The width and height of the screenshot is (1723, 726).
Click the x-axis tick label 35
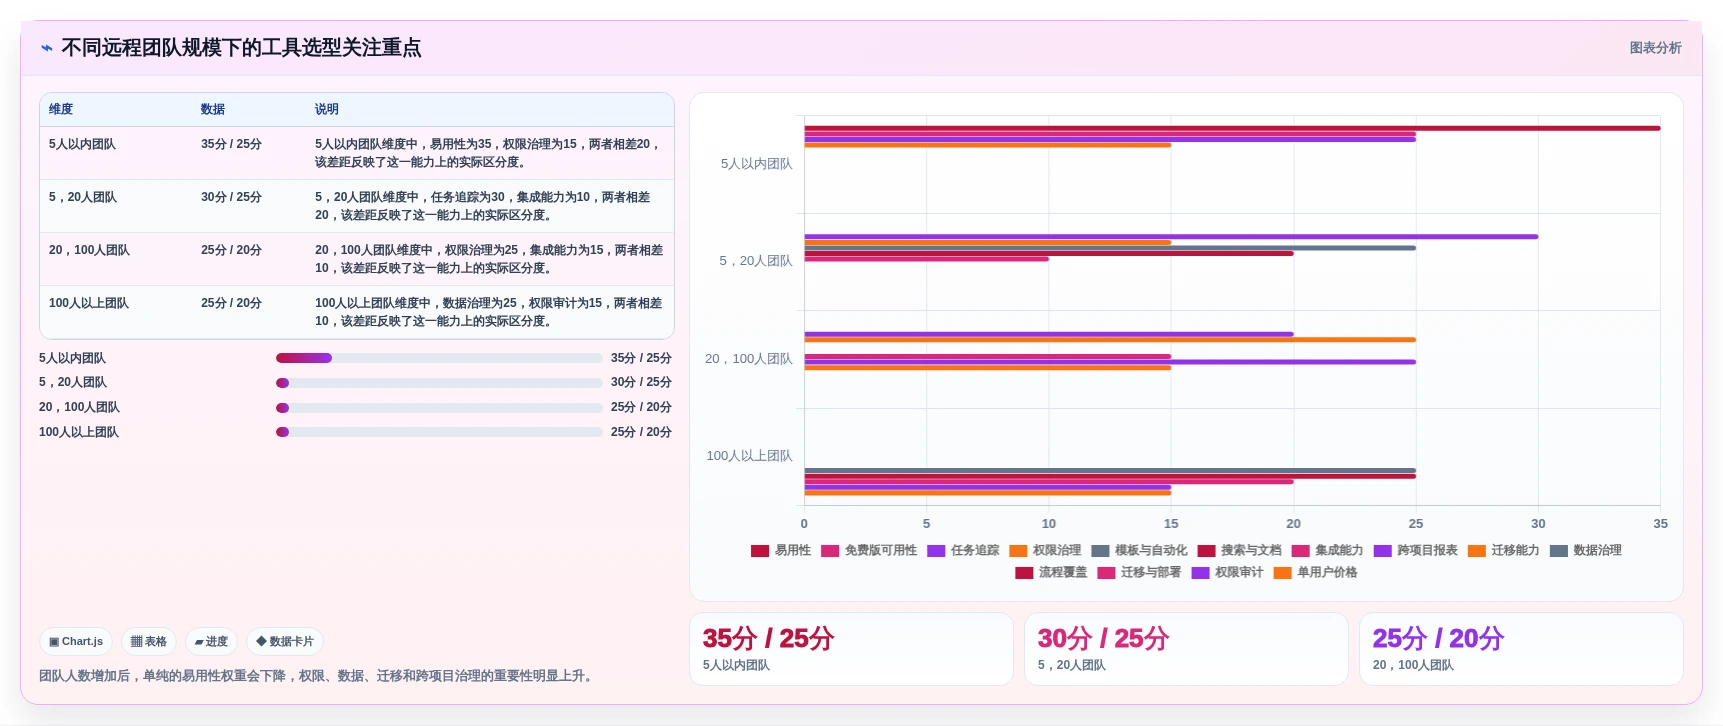click(1660, 524)
